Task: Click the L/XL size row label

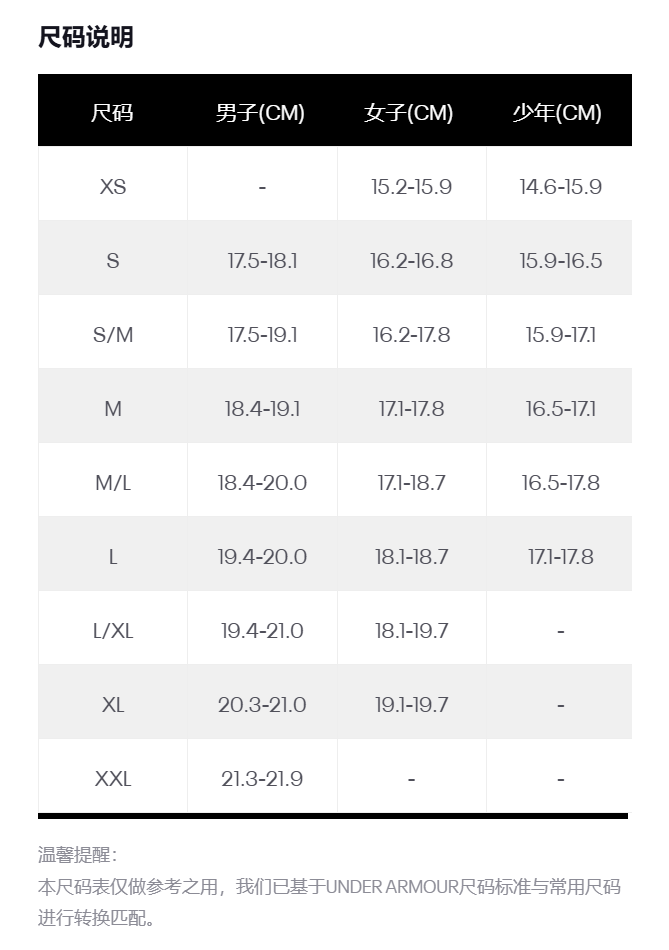Action: point(113,631)
